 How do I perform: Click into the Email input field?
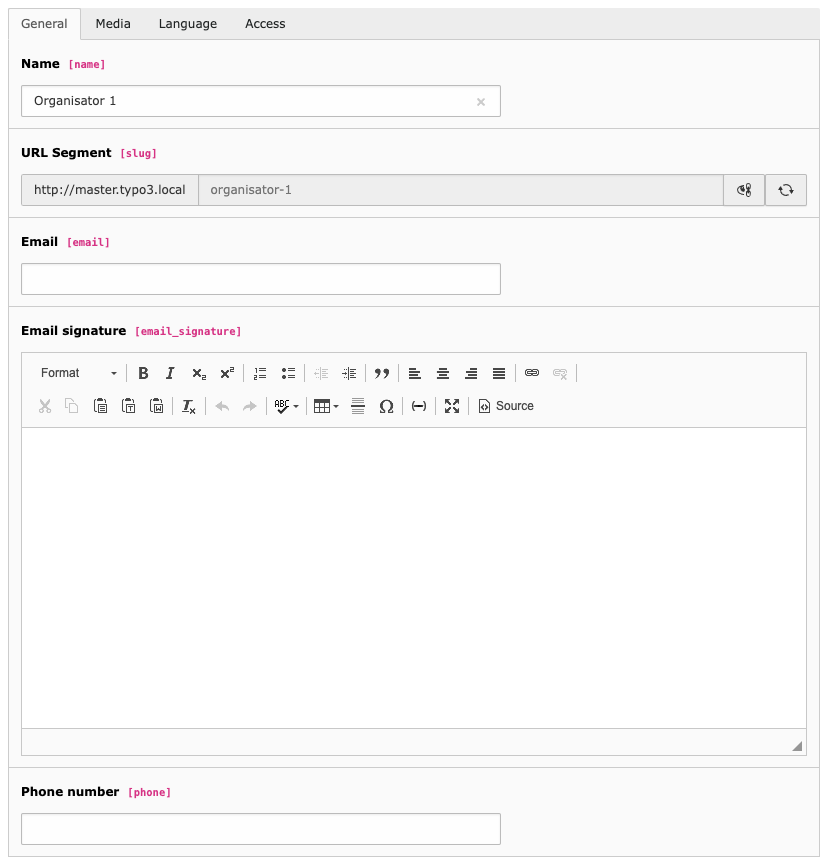(x=261, y=279)
